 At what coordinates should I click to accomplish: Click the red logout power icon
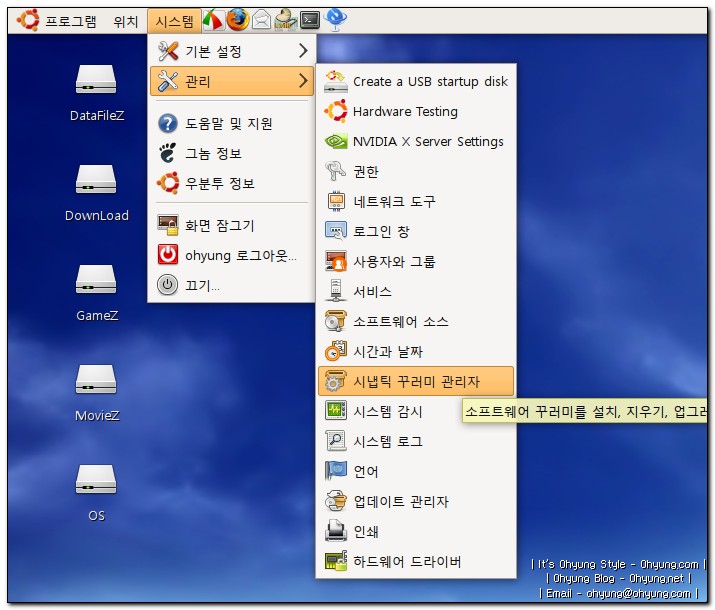[168, 255]
